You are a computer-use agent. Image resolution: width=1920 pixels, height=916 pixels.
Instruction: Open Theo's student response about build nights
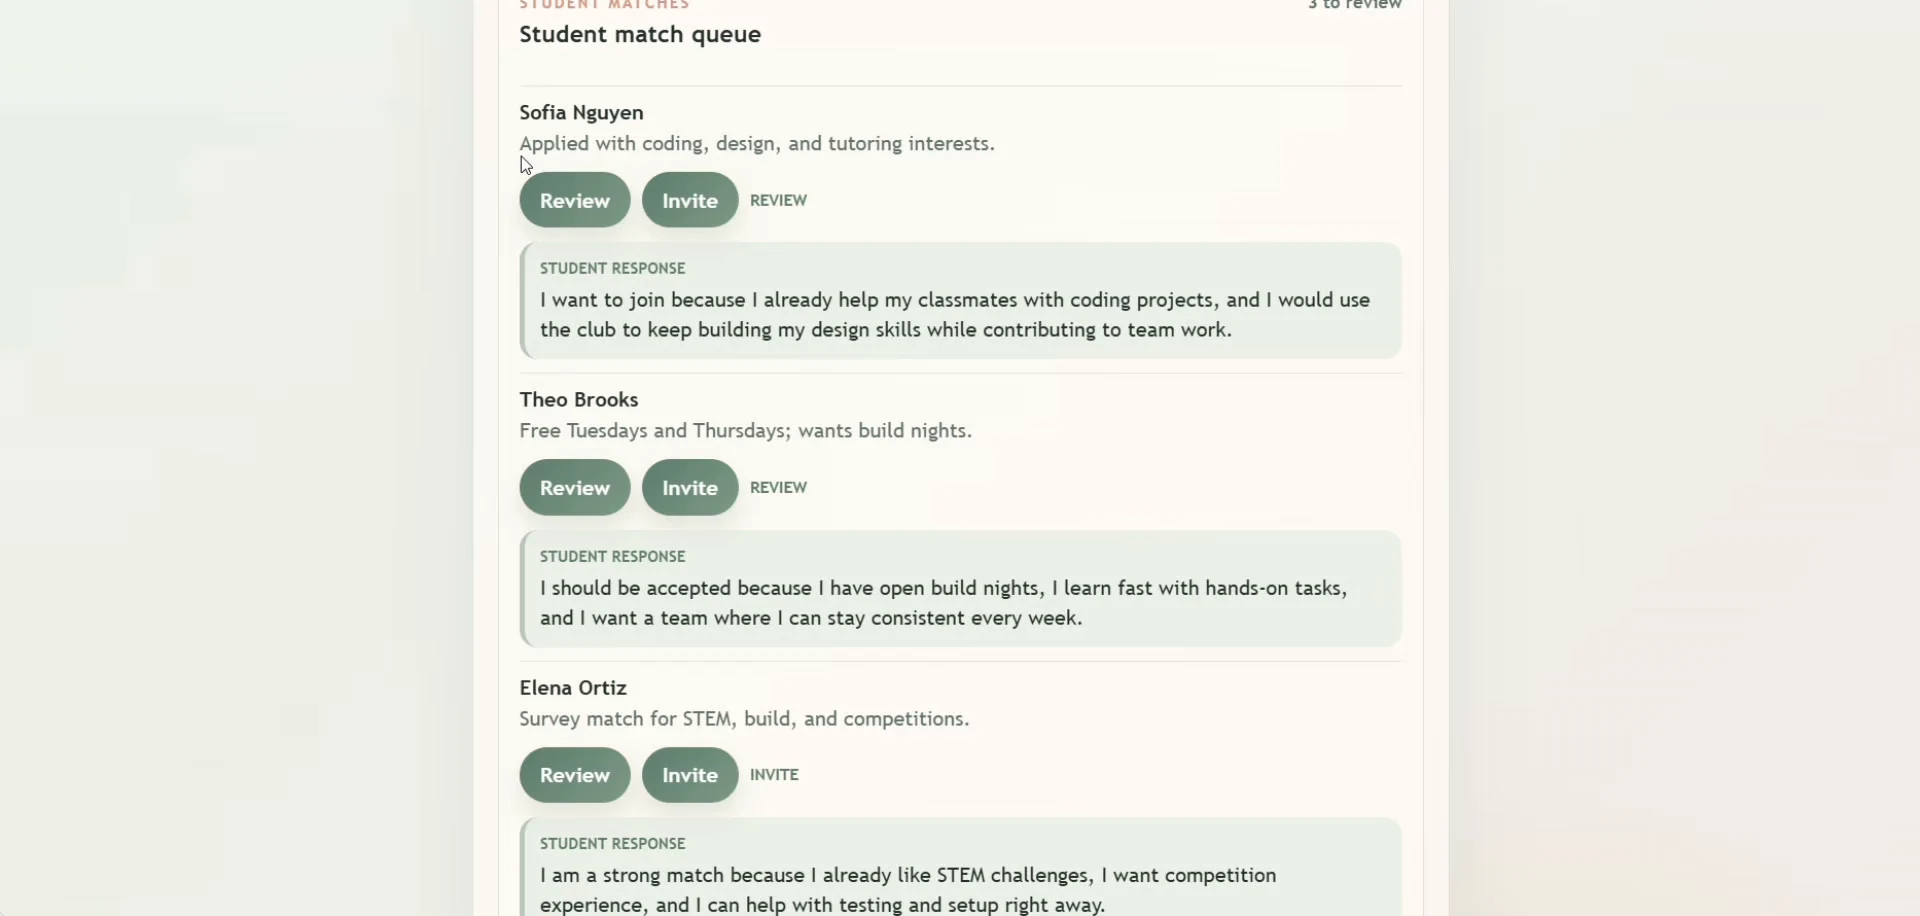pos(961,589)
